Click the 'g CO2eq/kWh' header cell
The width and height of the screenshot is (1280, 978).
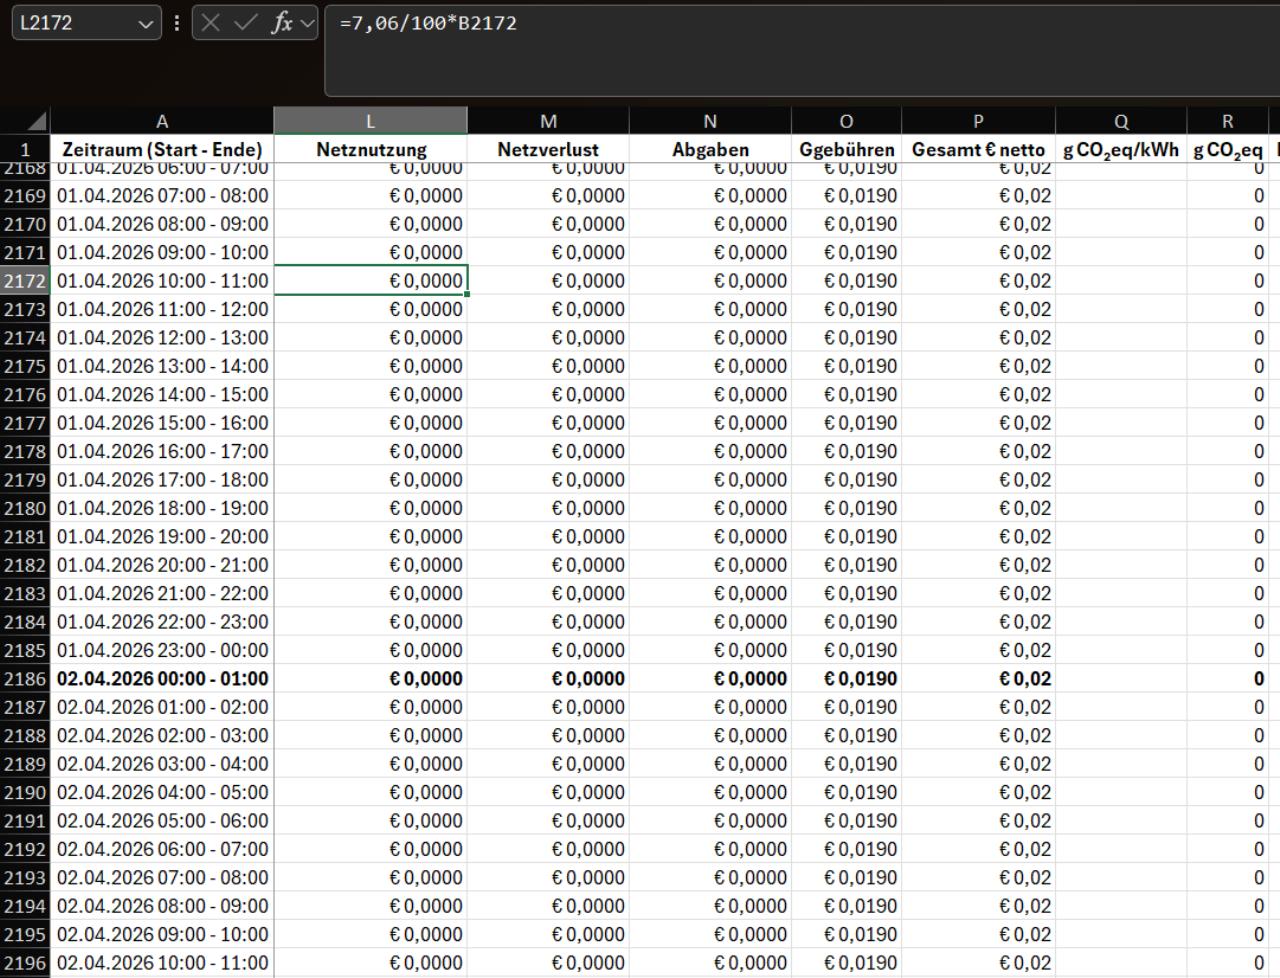click(x=1121, y=149)
